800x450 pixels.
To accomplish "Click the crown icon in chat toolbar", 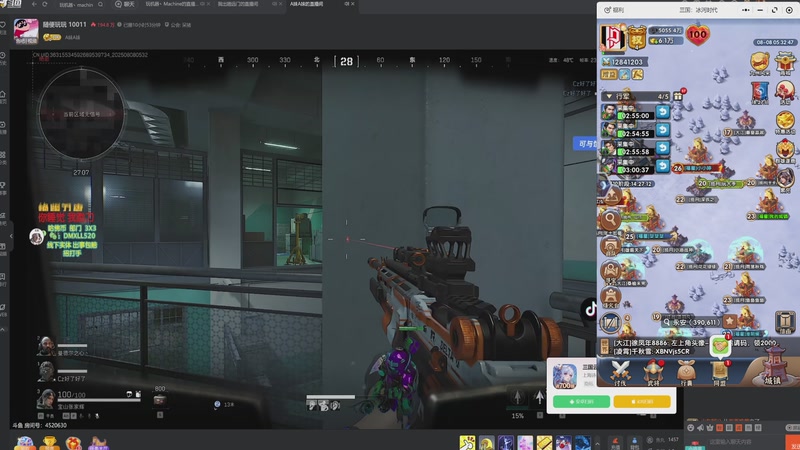I will (x=710, y=428).
